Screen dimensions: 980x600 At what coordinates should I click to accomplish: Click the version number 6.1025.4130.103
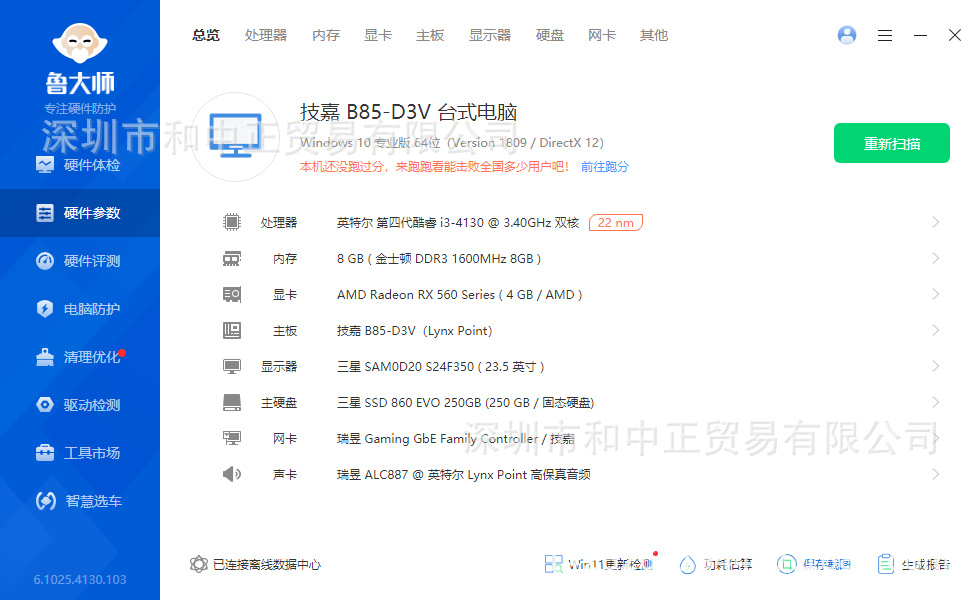pos(80,579)
